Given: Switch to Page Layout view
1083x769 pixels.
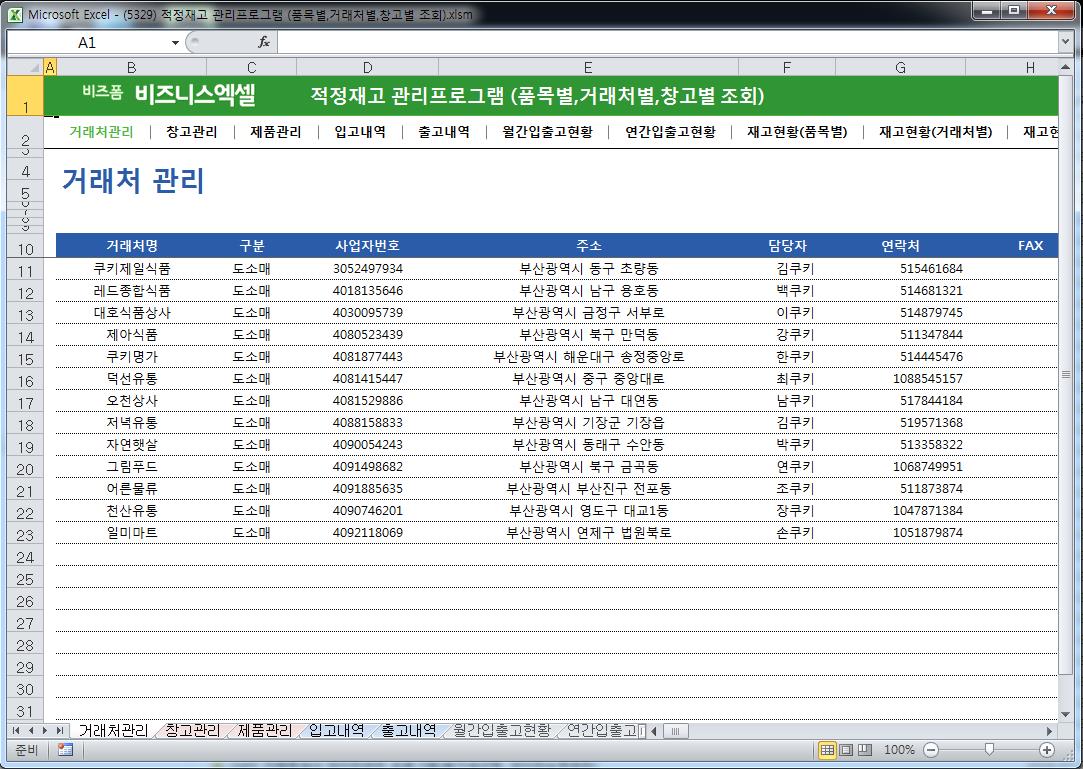Looking at the screenshot, I should [x=846, y=750].
